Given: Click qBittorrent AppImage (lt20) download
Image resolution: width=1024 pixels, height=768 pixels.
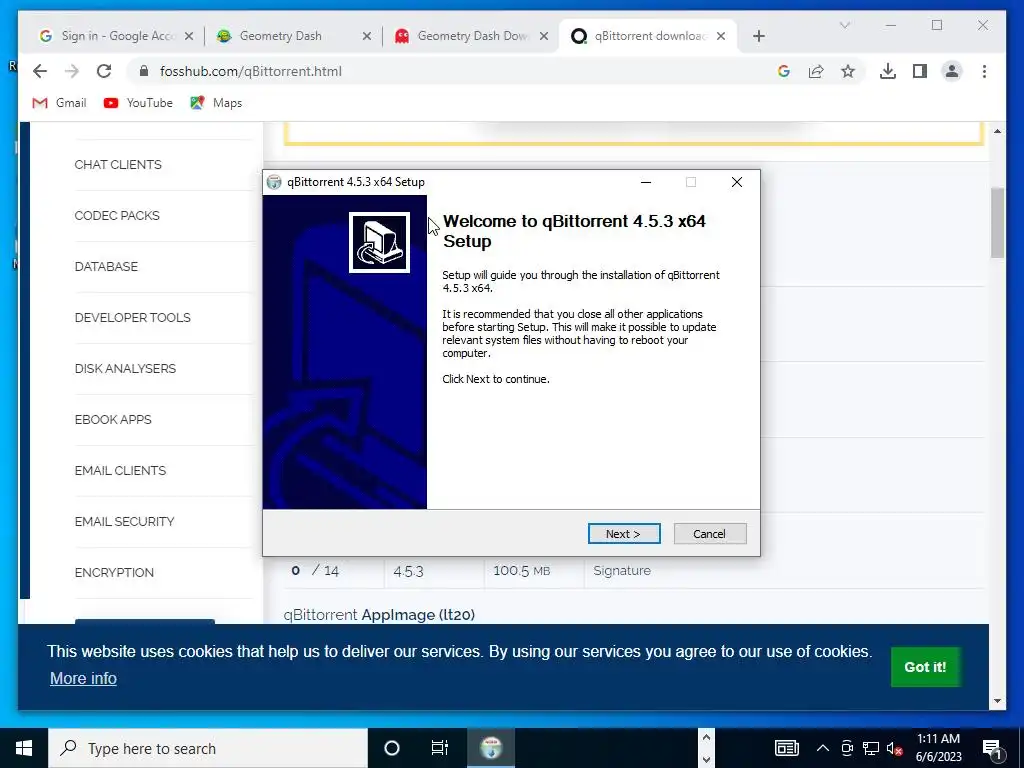Looking at the screenshot, I should coord(379,615).
